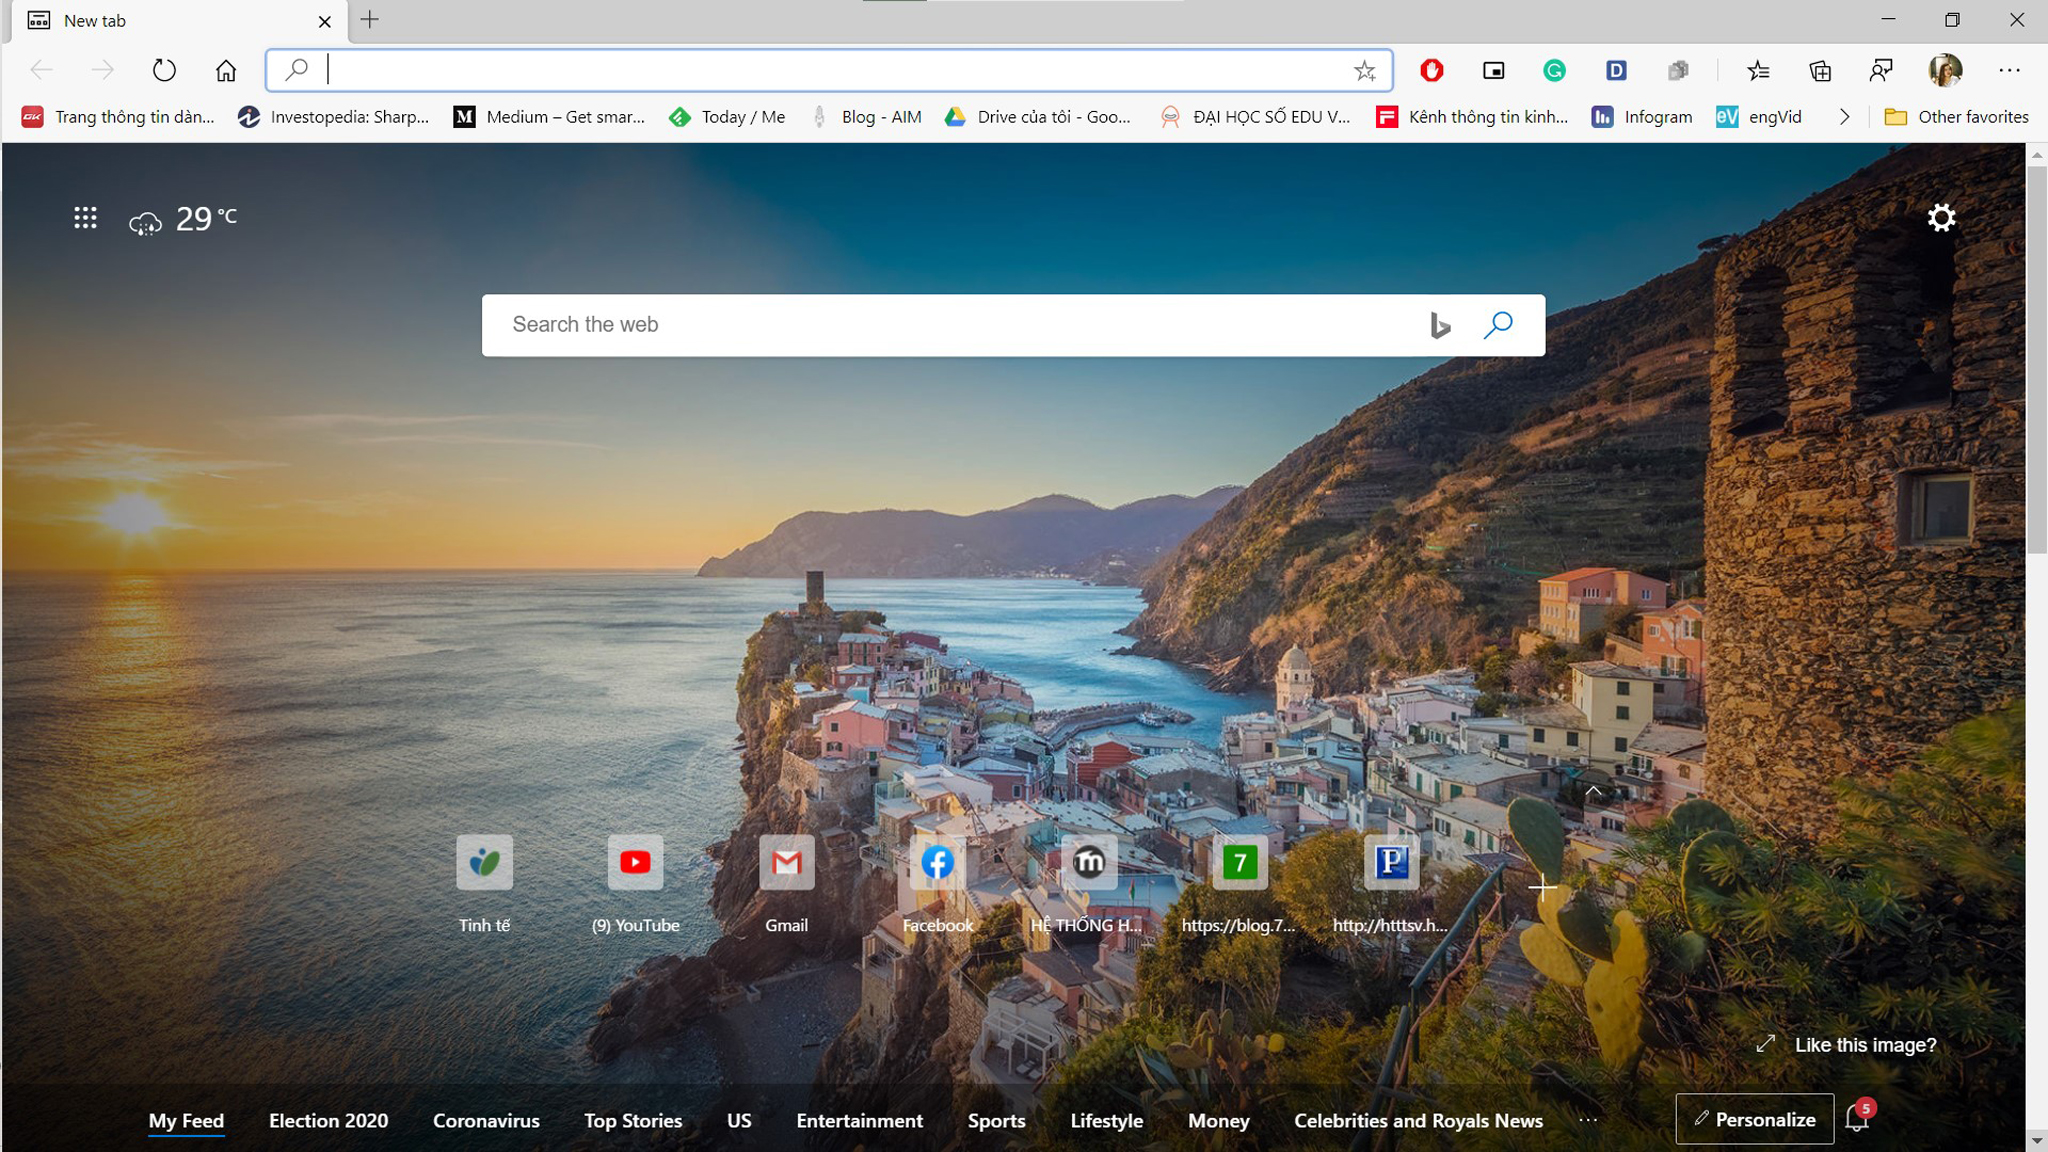Screen dimensions: 2048x1152
Task: Open the app launcher grid
Action: coord(85,218)
